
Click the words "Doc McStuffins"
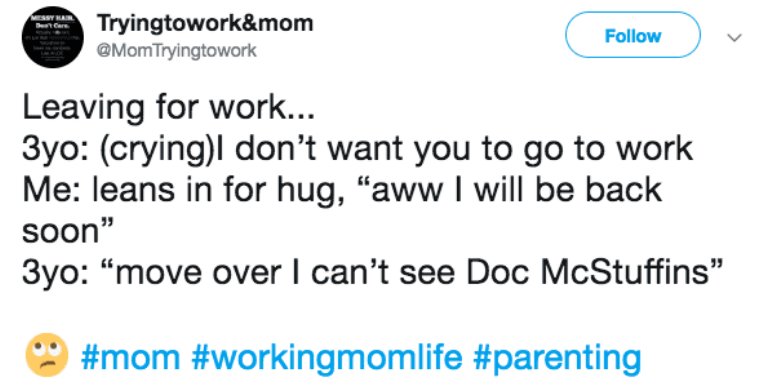point(595,273)
